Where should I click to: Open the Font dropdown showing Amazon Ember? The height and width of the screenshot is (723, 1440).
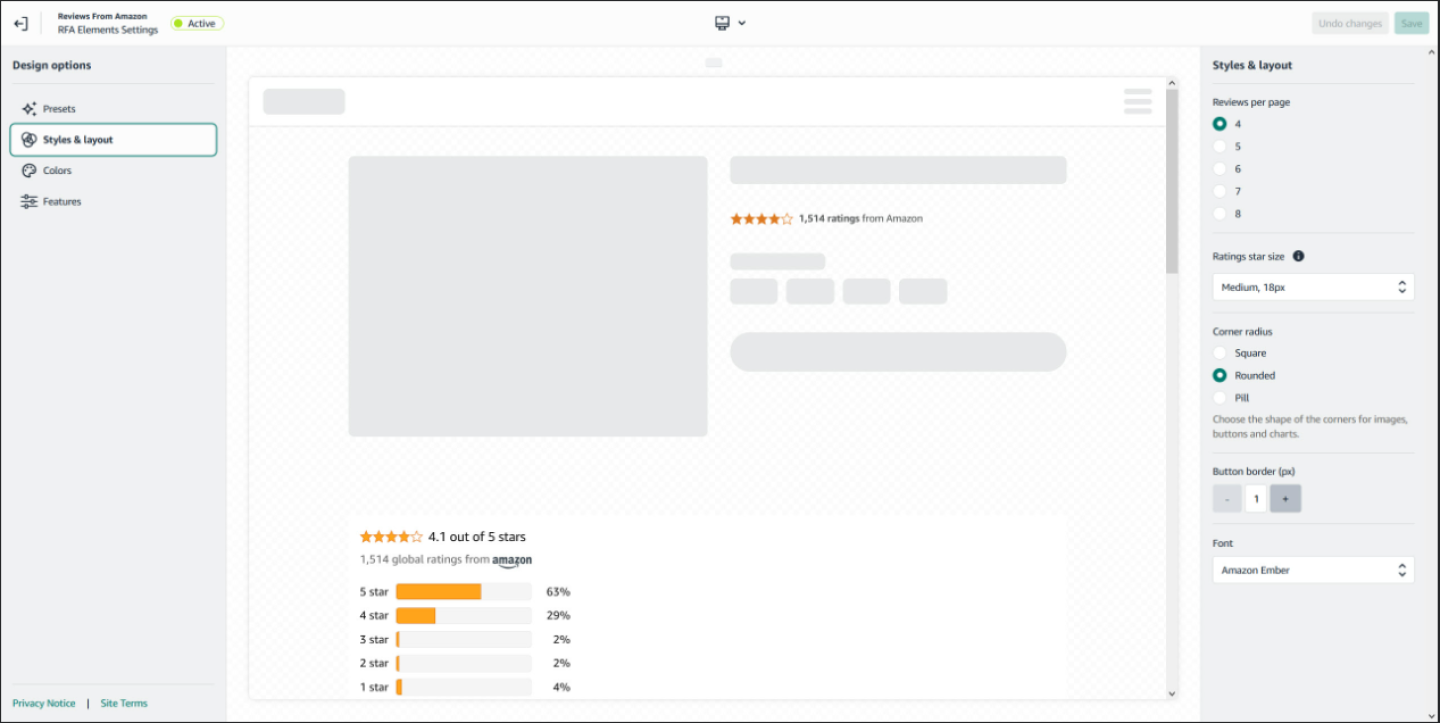click(x=1313, y=569)
